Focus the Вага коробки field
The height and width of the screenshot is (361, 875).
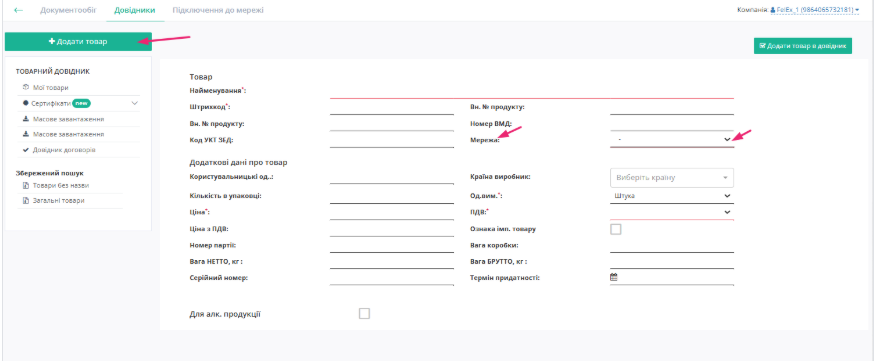[672, 246]
